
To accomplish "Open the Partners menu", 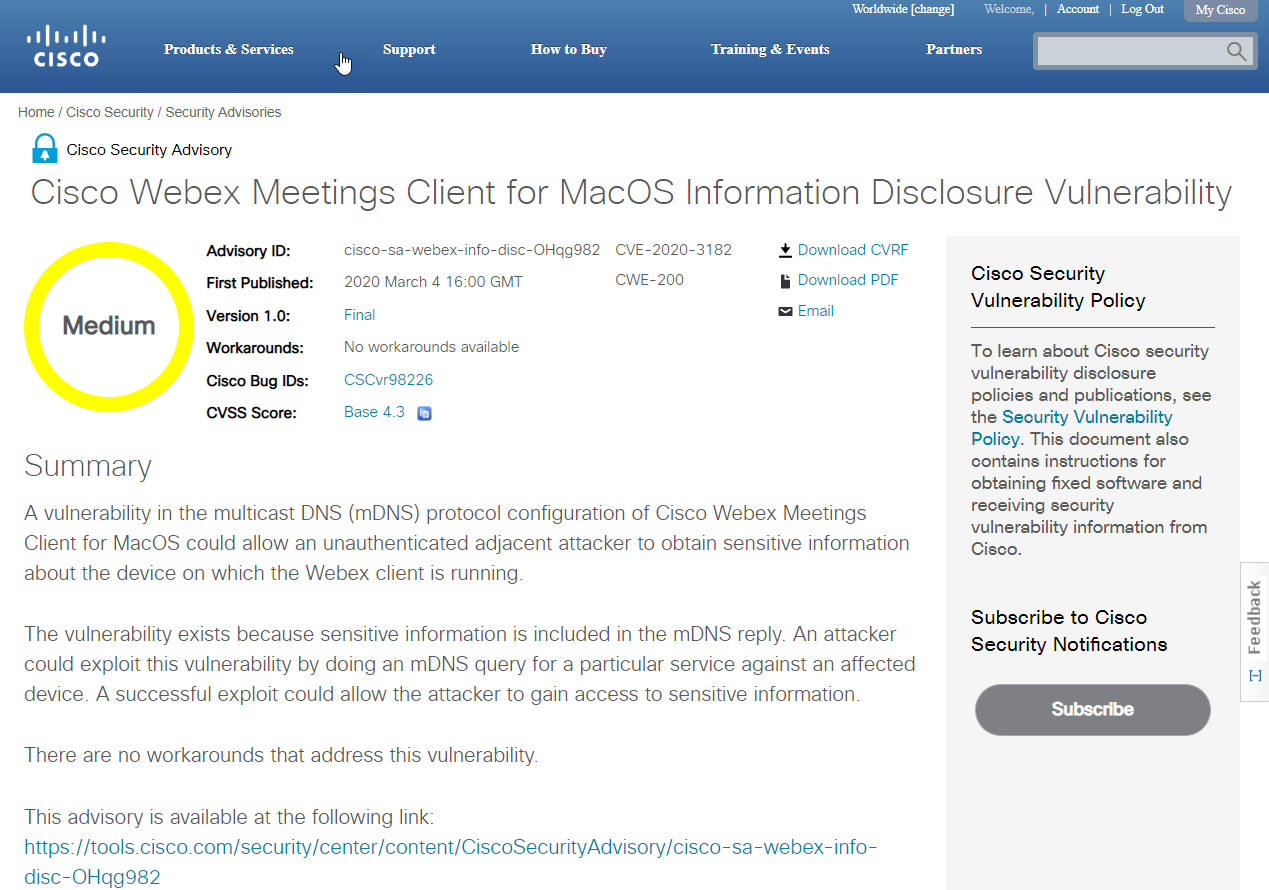I will (954, 49).
